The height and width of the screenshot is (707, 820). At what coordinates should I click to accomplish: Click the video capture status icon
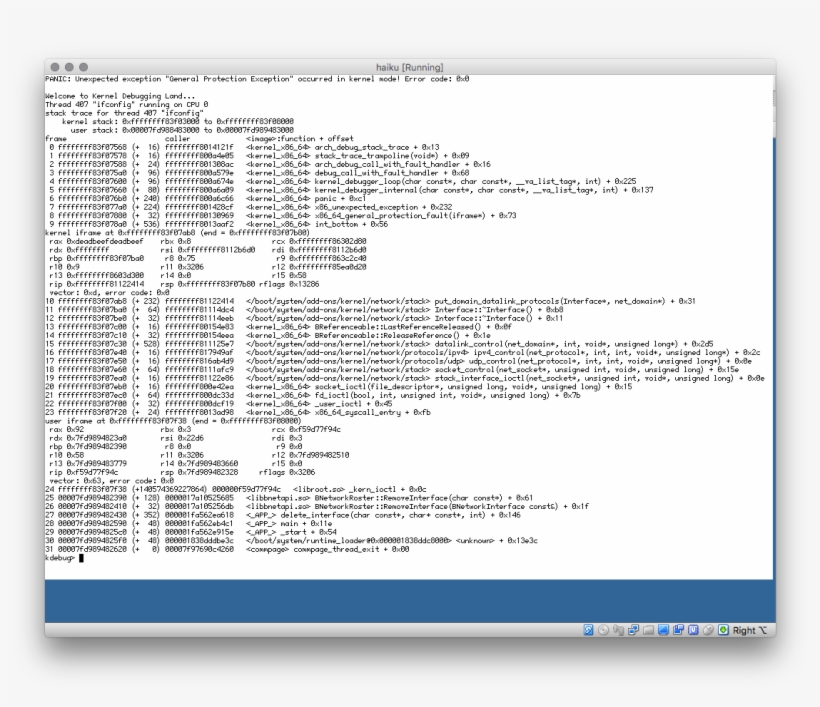pos(678,631)
